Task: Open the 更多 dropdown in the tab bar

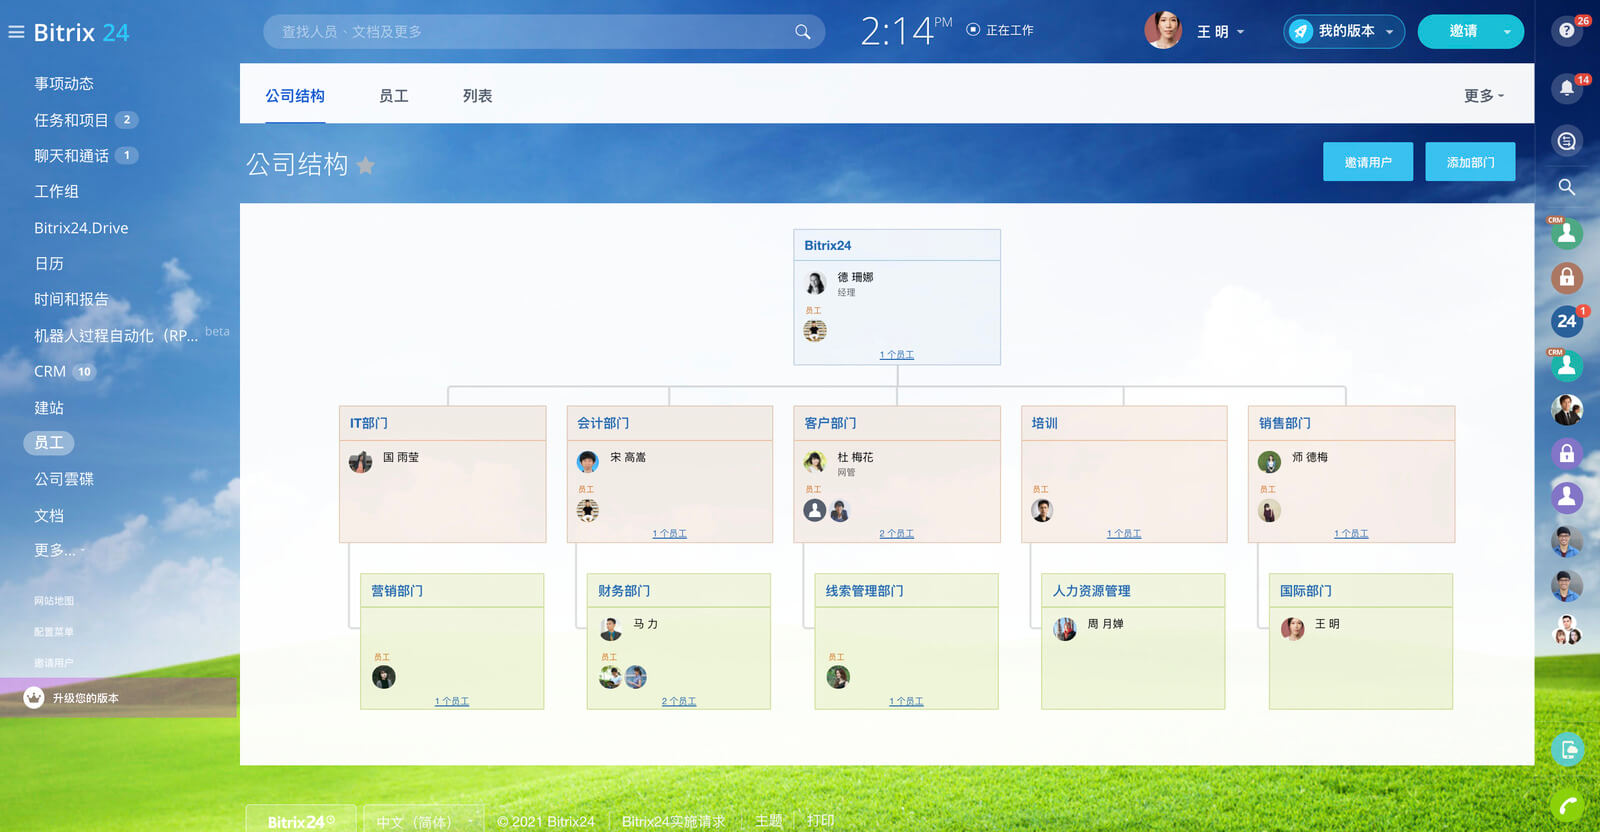Action: [1483, 96]
